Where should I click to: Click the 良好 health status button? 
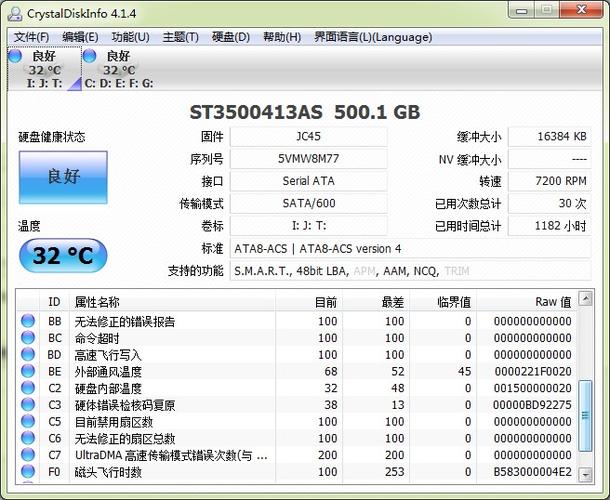point(63,177)
